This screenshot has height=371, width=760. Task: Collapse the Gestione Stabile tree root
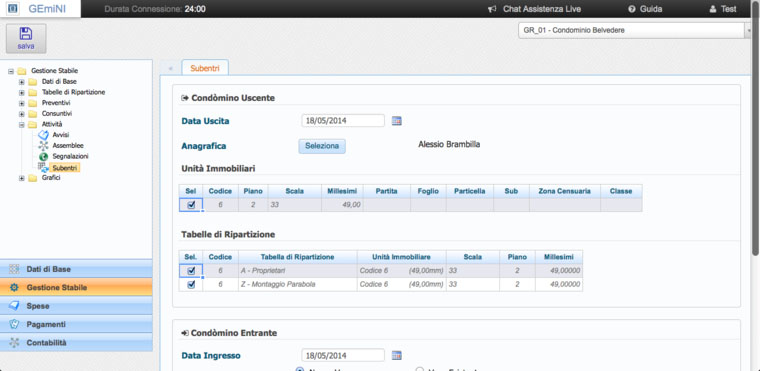tap(11, 71)
